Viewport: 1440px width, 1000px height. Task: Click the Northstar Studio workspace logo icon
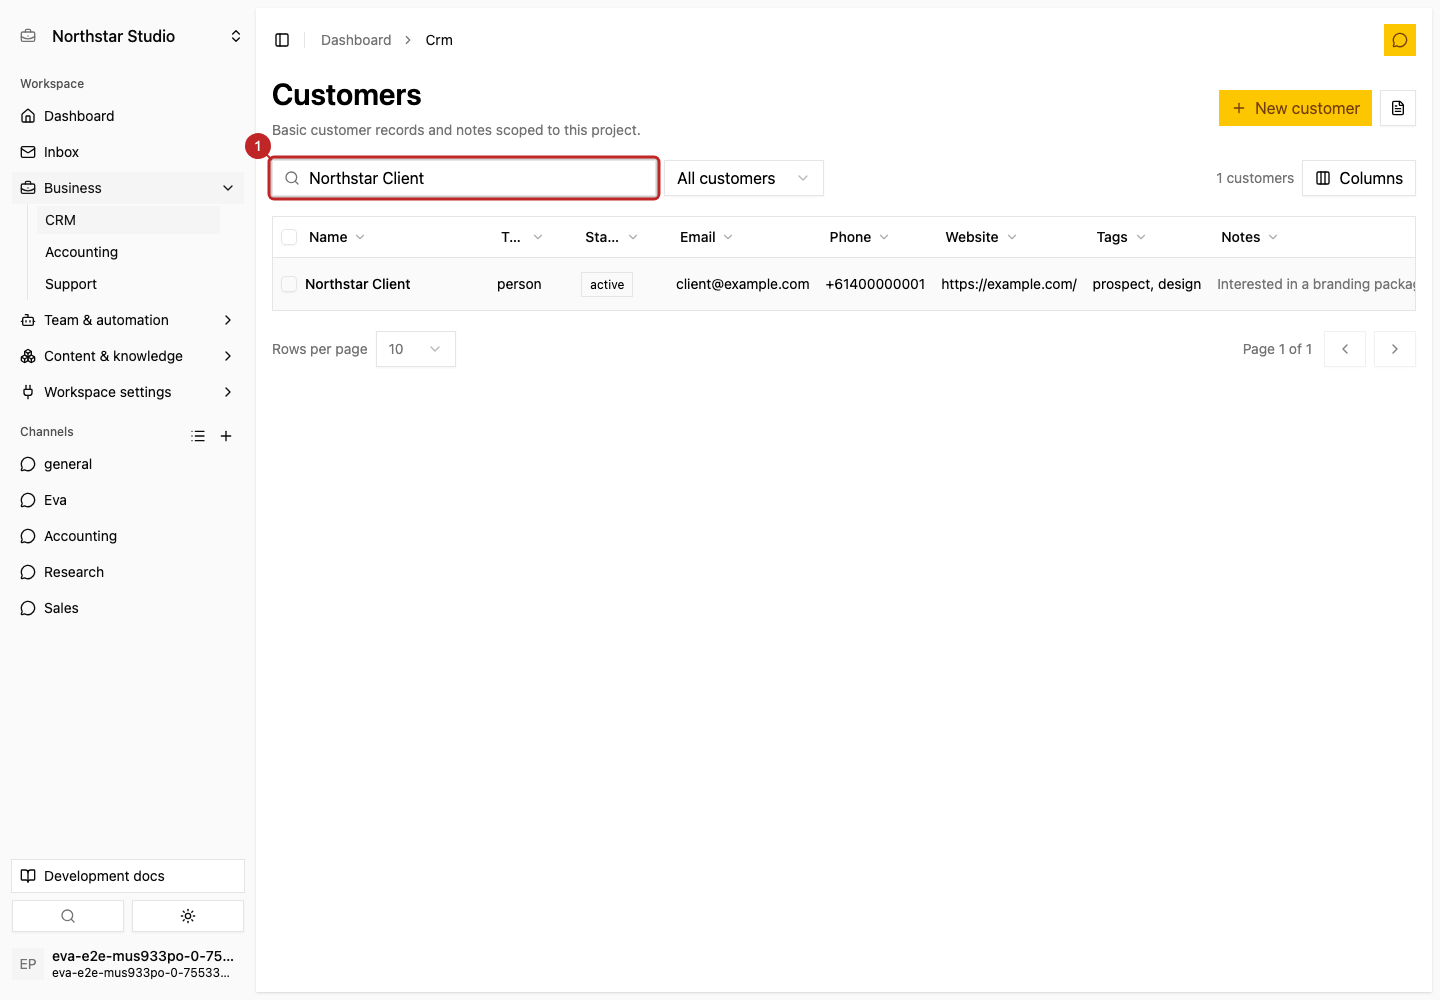coord(28,36)
